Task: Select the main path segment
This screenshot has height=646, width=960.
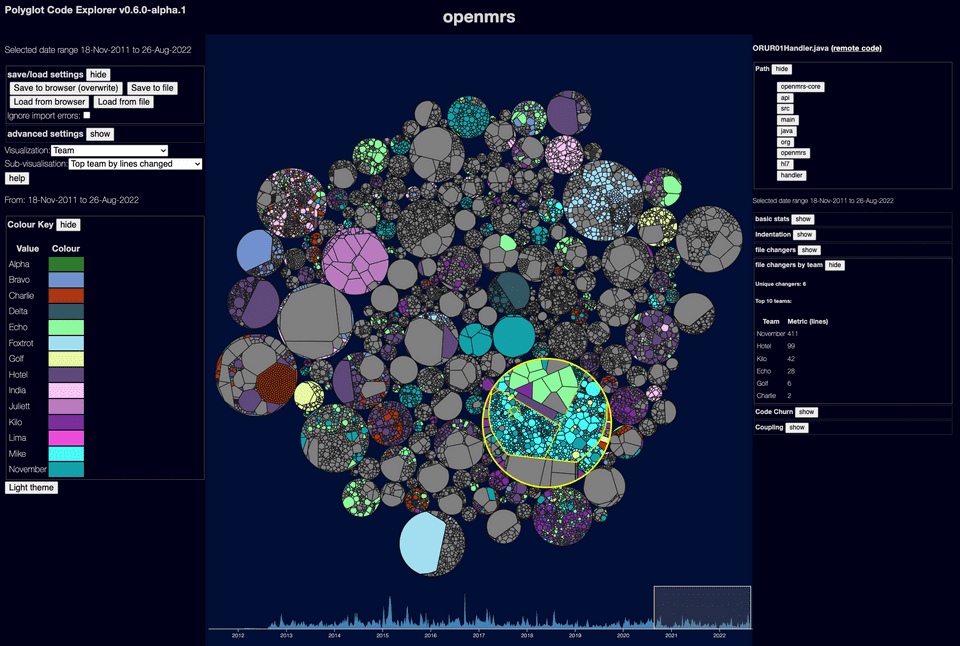Action: point(787,120)
